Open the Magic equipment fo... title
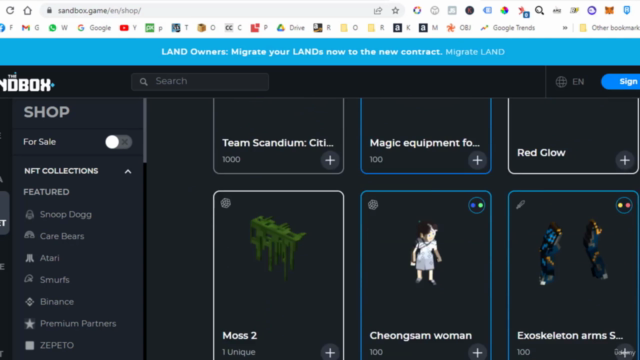 424,143
